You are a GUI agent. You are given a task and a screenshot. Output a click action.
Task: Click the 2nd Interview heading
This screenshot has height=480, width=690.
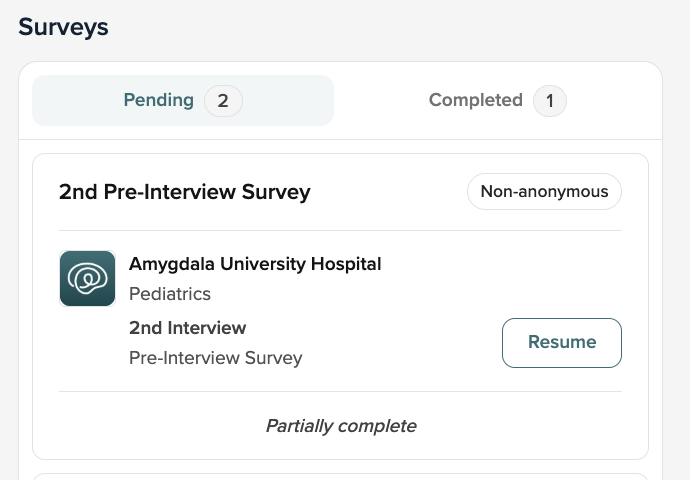[x=187, y=328]
